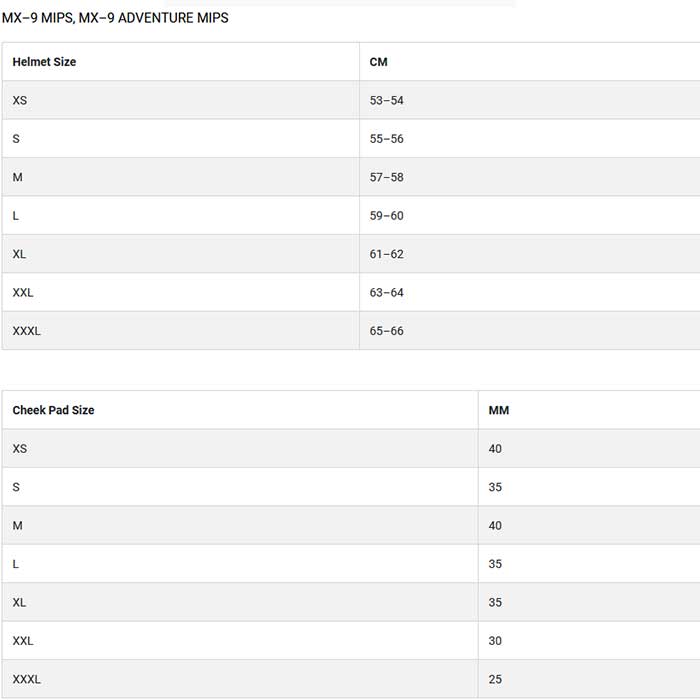Click the MM column header

tap(498, 410)
